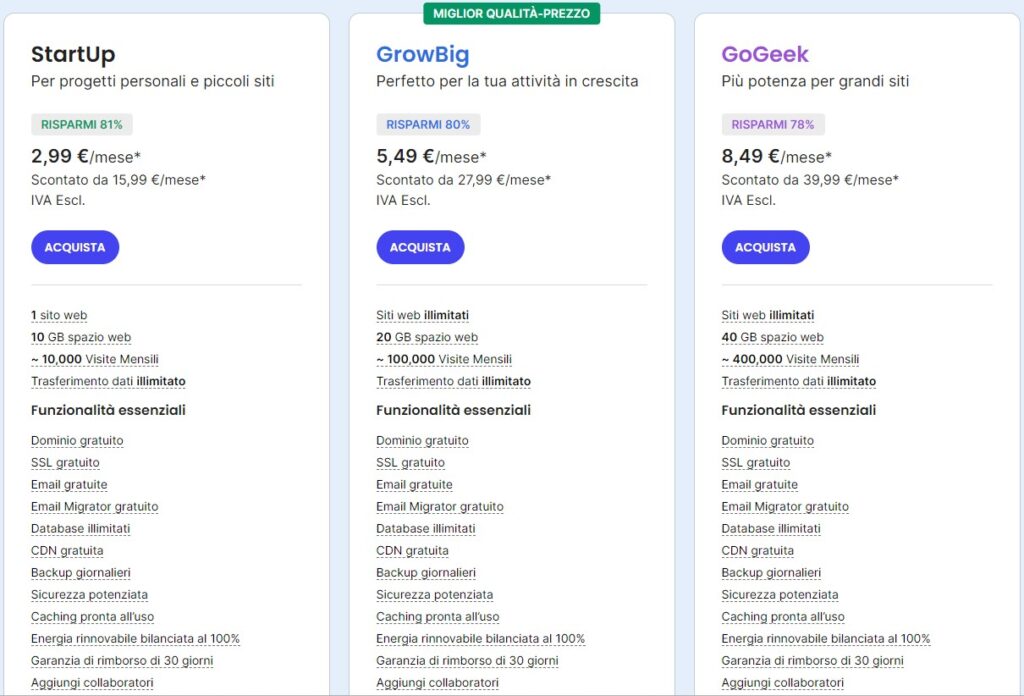Click the 'RISPARMI 80%' badge
This screenshot has width=1024, height=696.
428,125
